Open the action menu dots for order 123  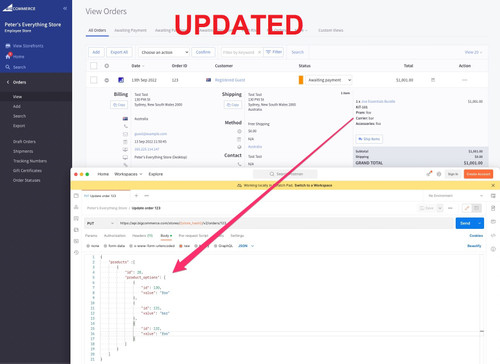click(465, 80)
